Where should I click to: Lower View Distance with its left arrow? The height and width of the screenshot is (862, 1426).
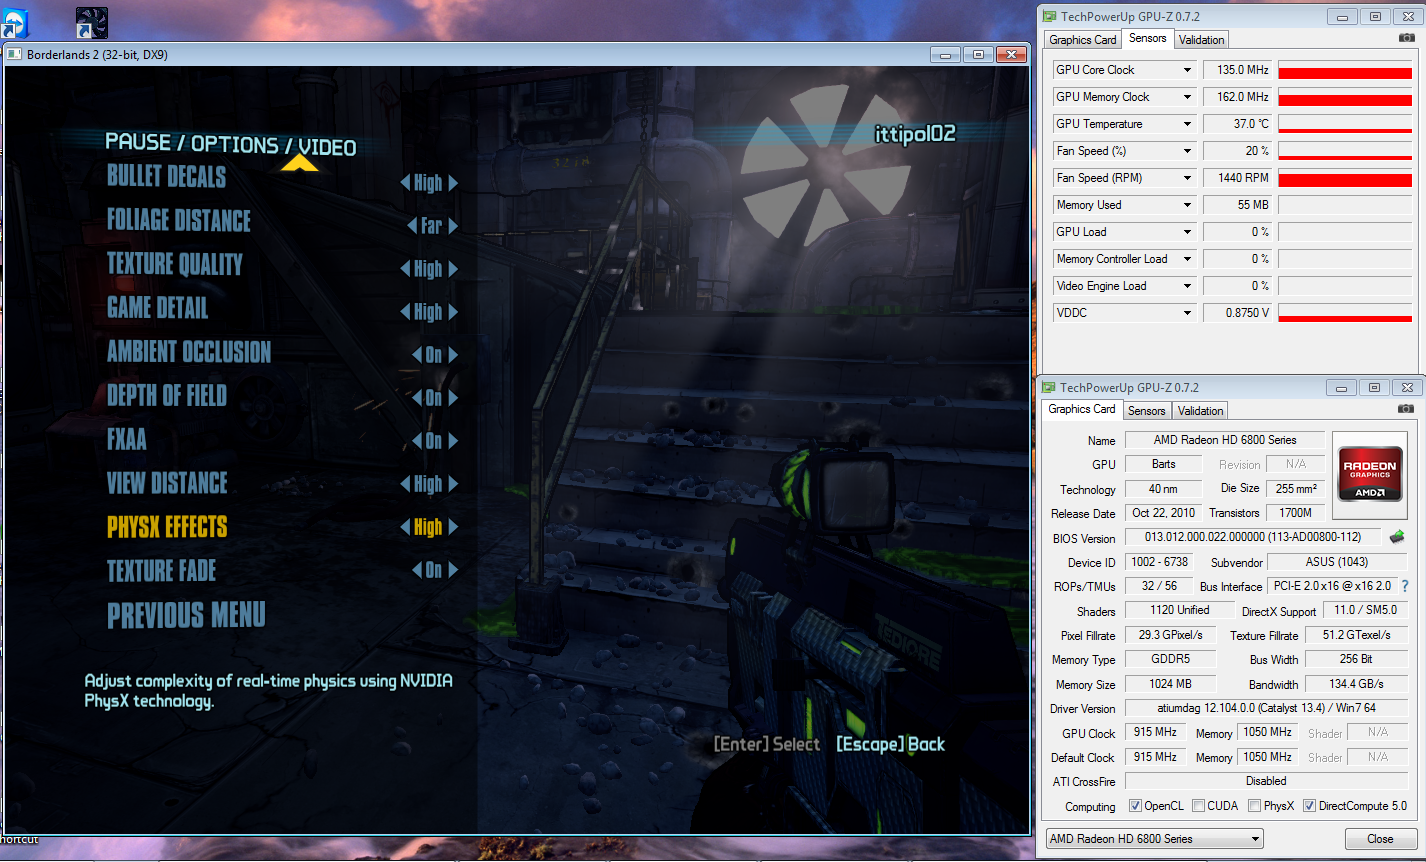coord(405,484)
